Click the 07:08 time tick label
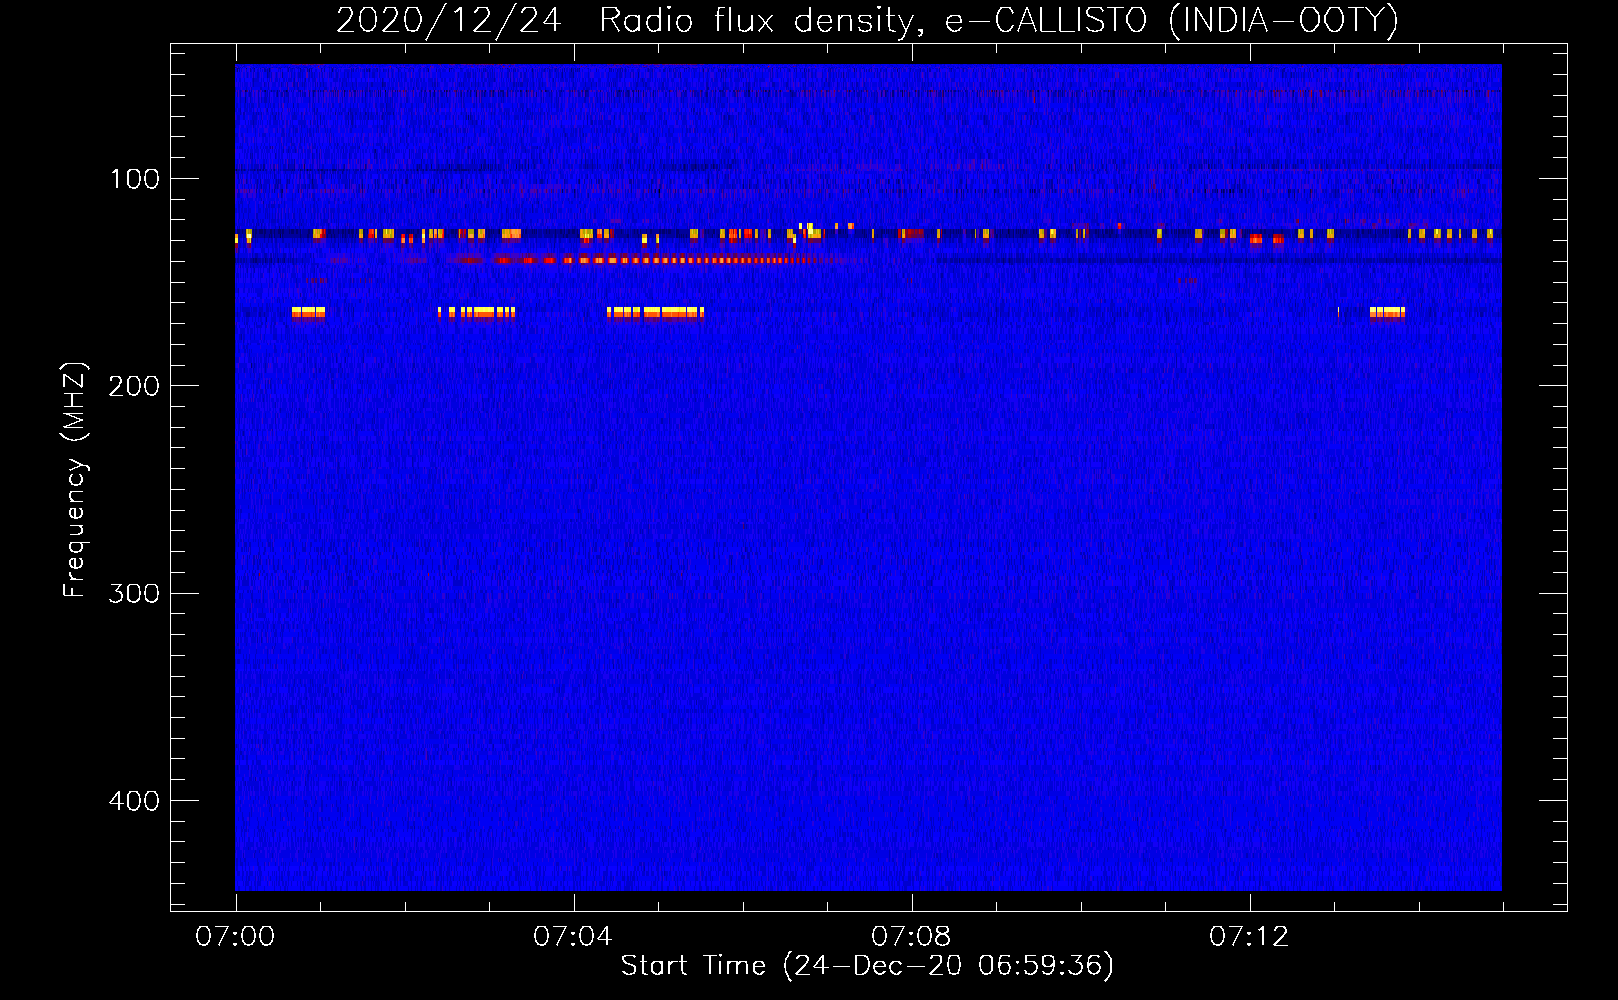Image resolution: width=1618 pixels, height=1000 pixels. [911, 937]
